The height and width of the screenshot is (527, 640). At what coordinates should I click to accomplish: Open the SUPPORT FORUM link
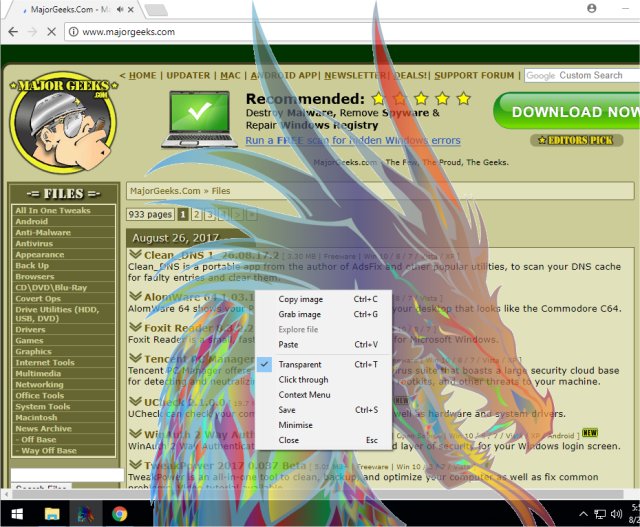click(474, 76)
